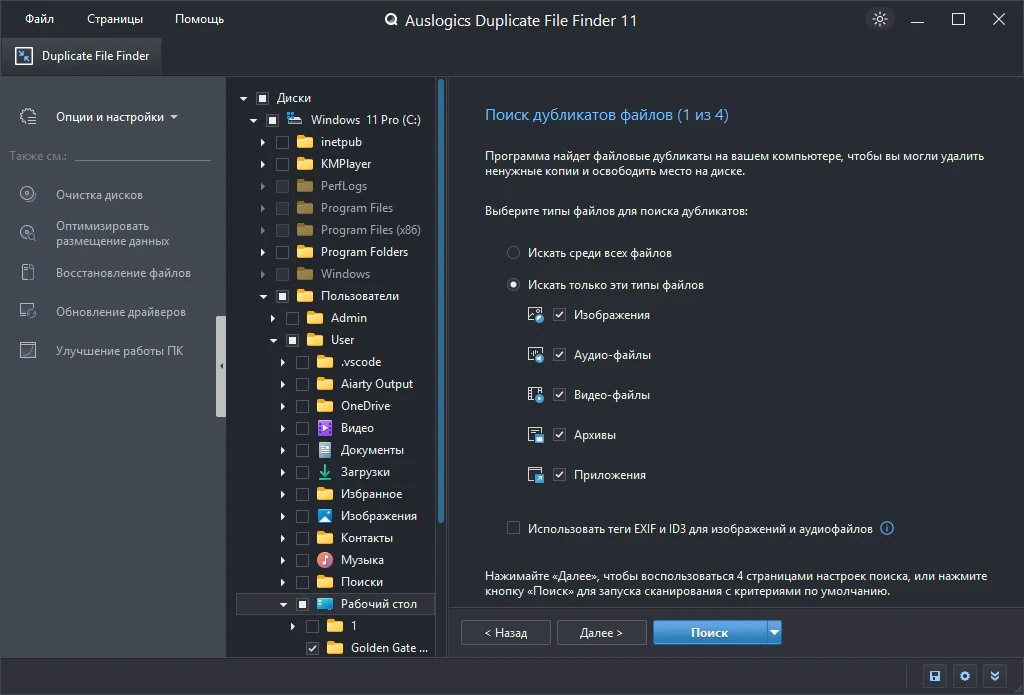1024x695 pixels.
Task: Click the Музыка note icon in tree
Action: [325, 560]
